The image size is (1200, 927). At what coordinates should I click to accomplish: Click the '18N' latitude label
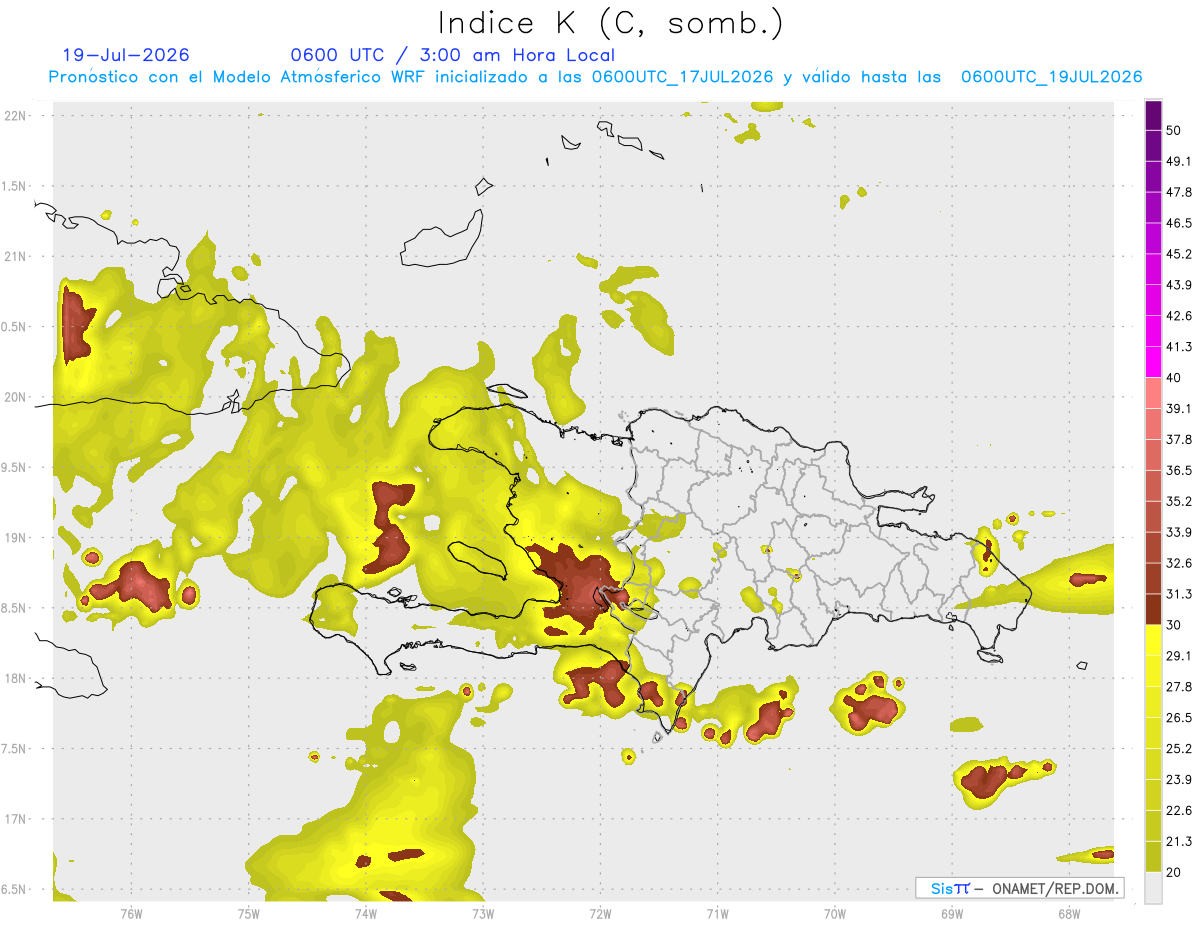tap(15, 679)
